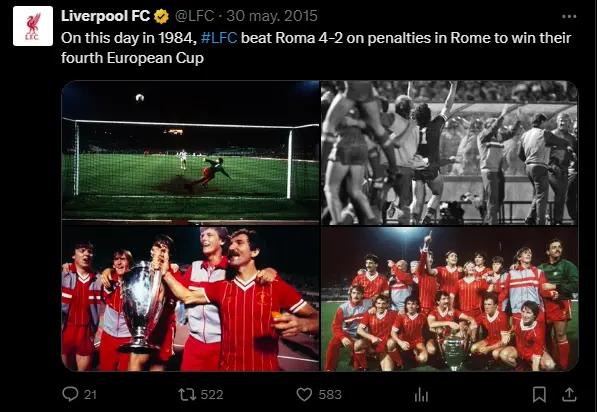Click the @LFC handle
This screenshot has height=412, width=597.
(x=194, y=16)
